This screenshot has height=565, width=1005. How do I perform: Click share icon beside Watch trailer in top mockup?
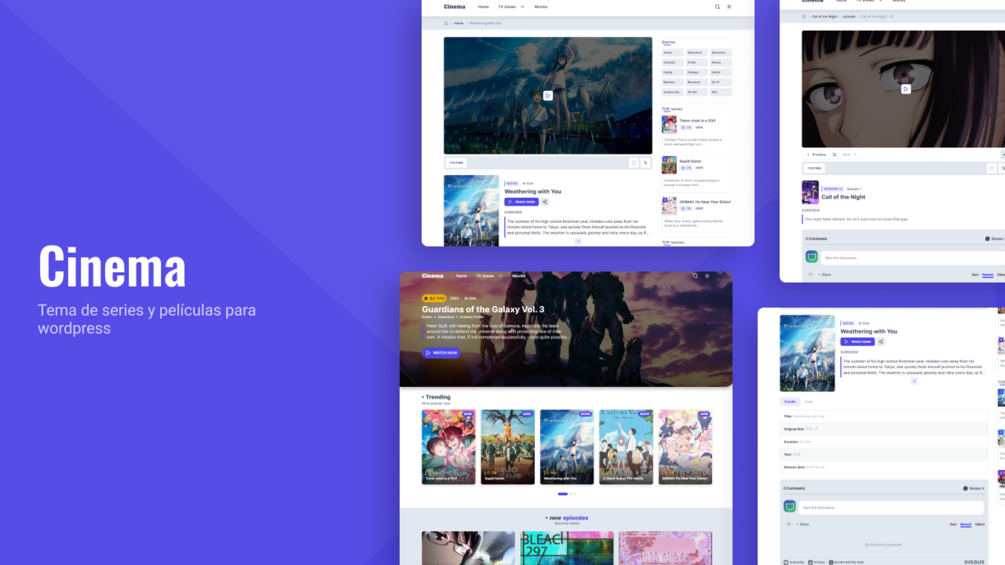point(545,202)
